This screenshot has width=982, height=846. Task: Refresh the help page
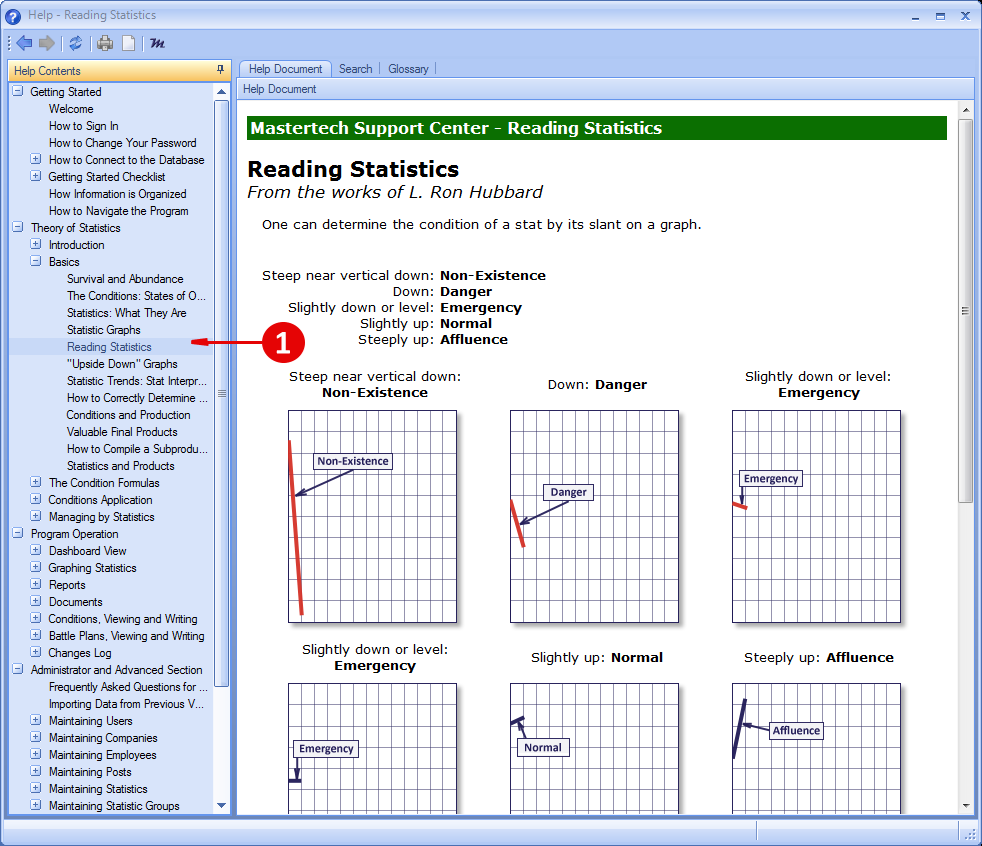(x=76, y=43)
